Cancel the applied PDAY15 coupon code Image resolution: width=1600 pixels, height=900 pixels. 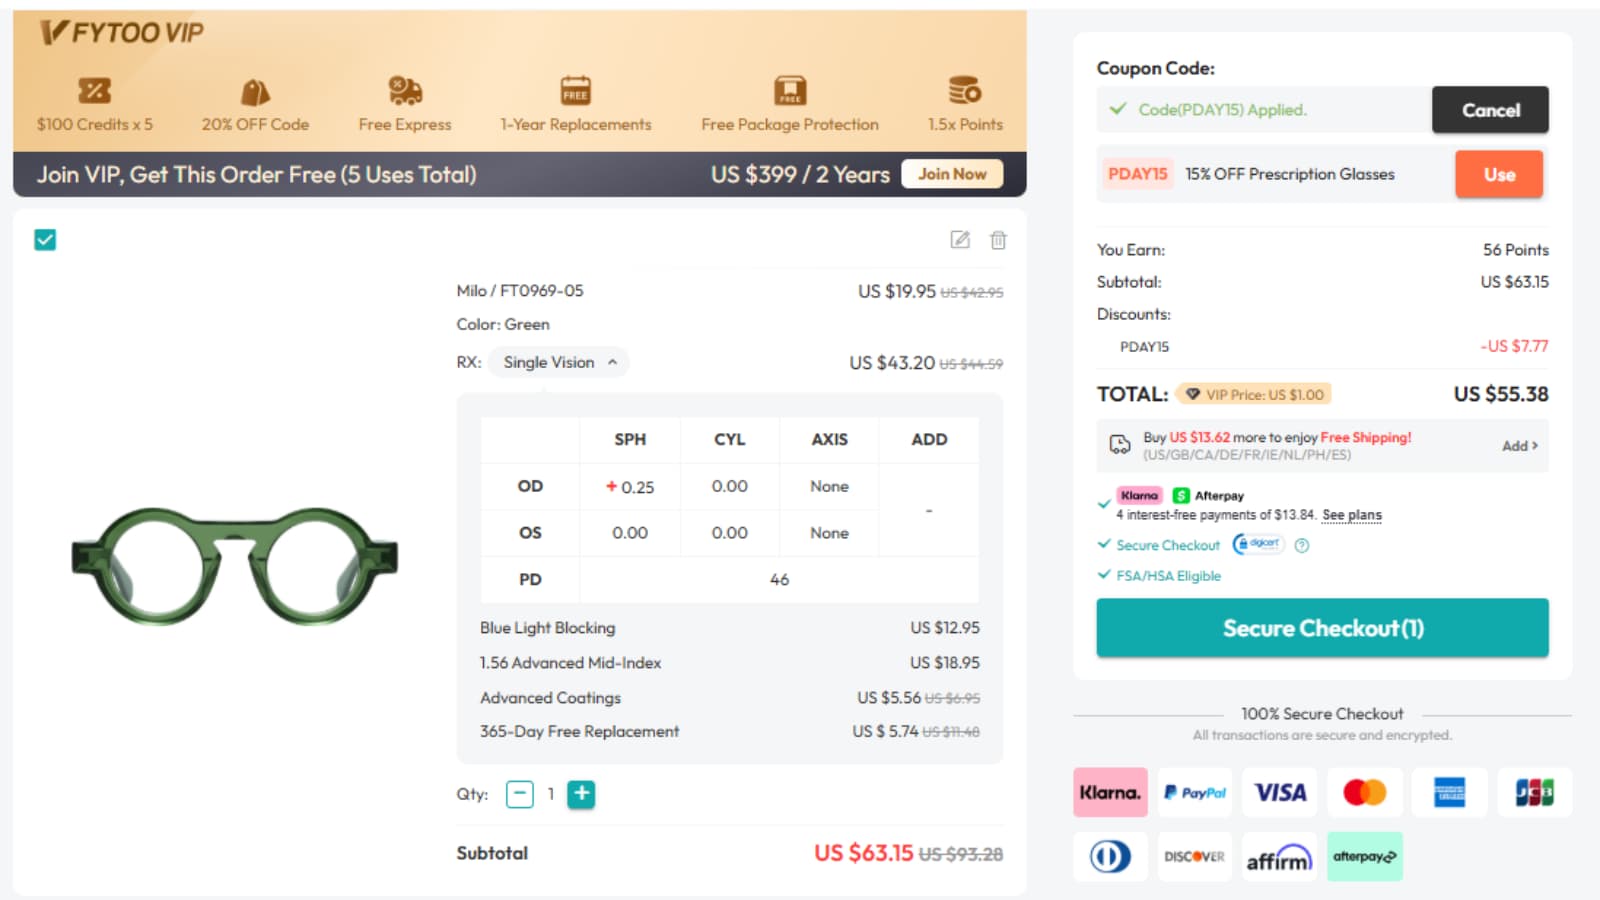tap(1490, 110)
